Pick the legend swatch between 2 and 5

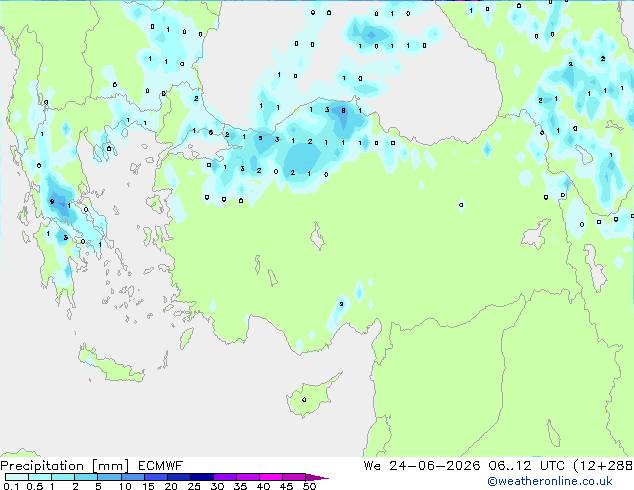(86, 477)
